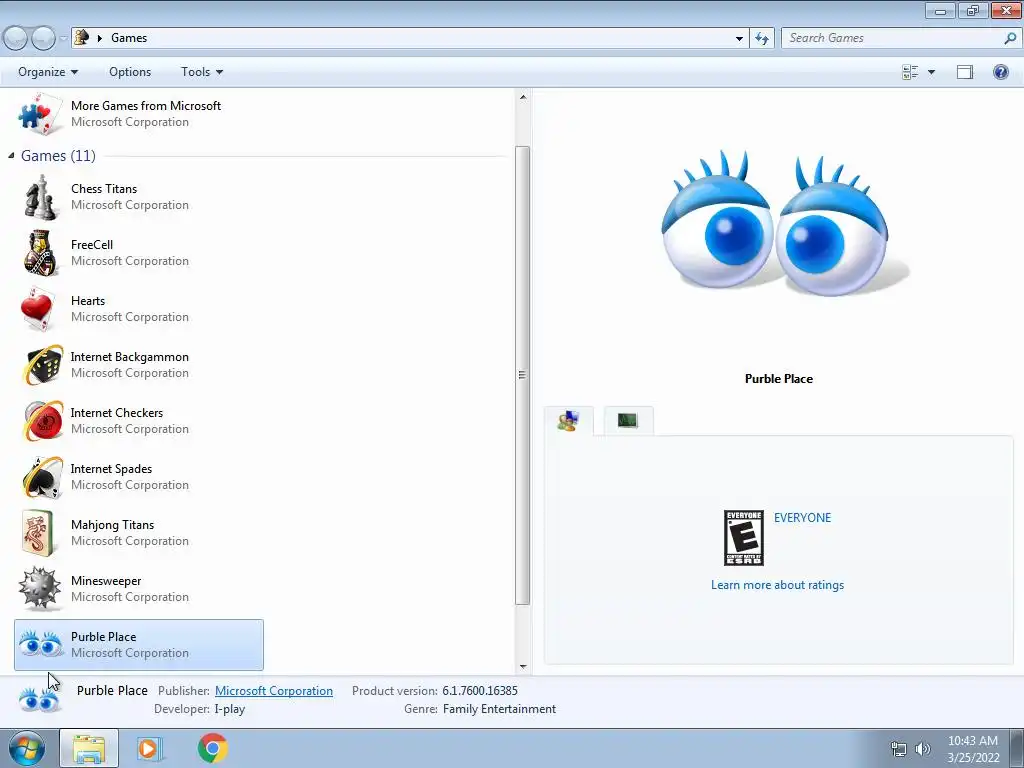Select the Chess Titans label
Viewport: 1024px width, 768px height.
click(104, 189)
